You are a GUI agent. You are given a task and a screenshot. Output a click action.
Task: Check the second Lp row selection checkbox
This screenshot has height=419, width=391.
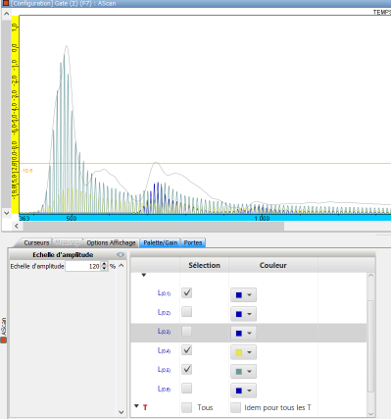coord(187,312)
